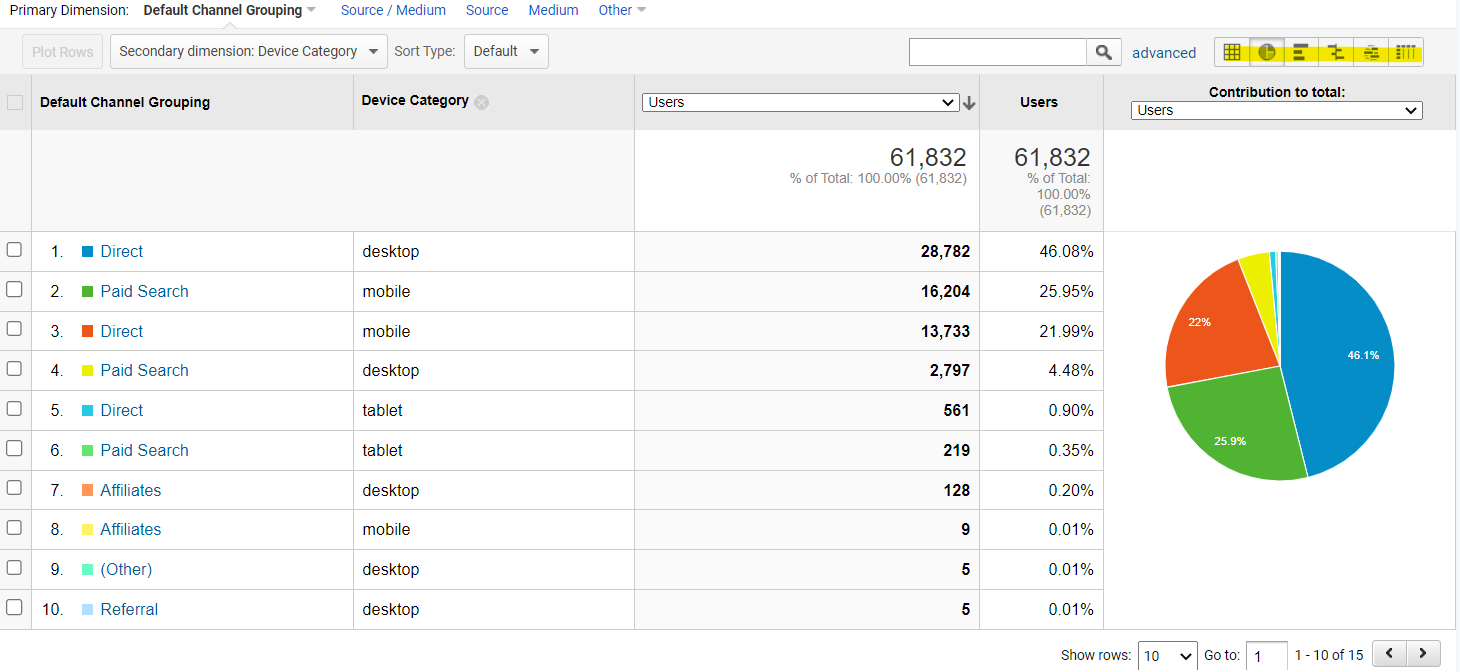Click the green color square beside Paid Search row 2

click(88, 291)
